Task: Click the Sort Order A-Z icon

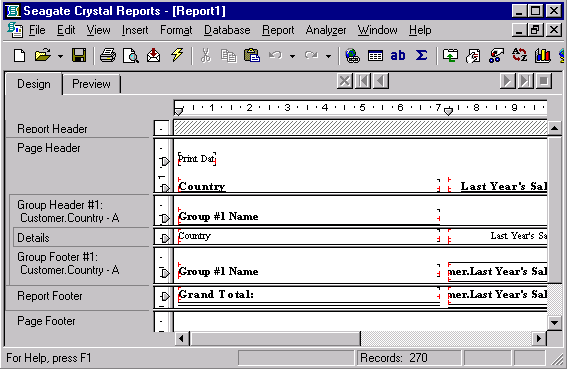Action: tap(519, 56)
